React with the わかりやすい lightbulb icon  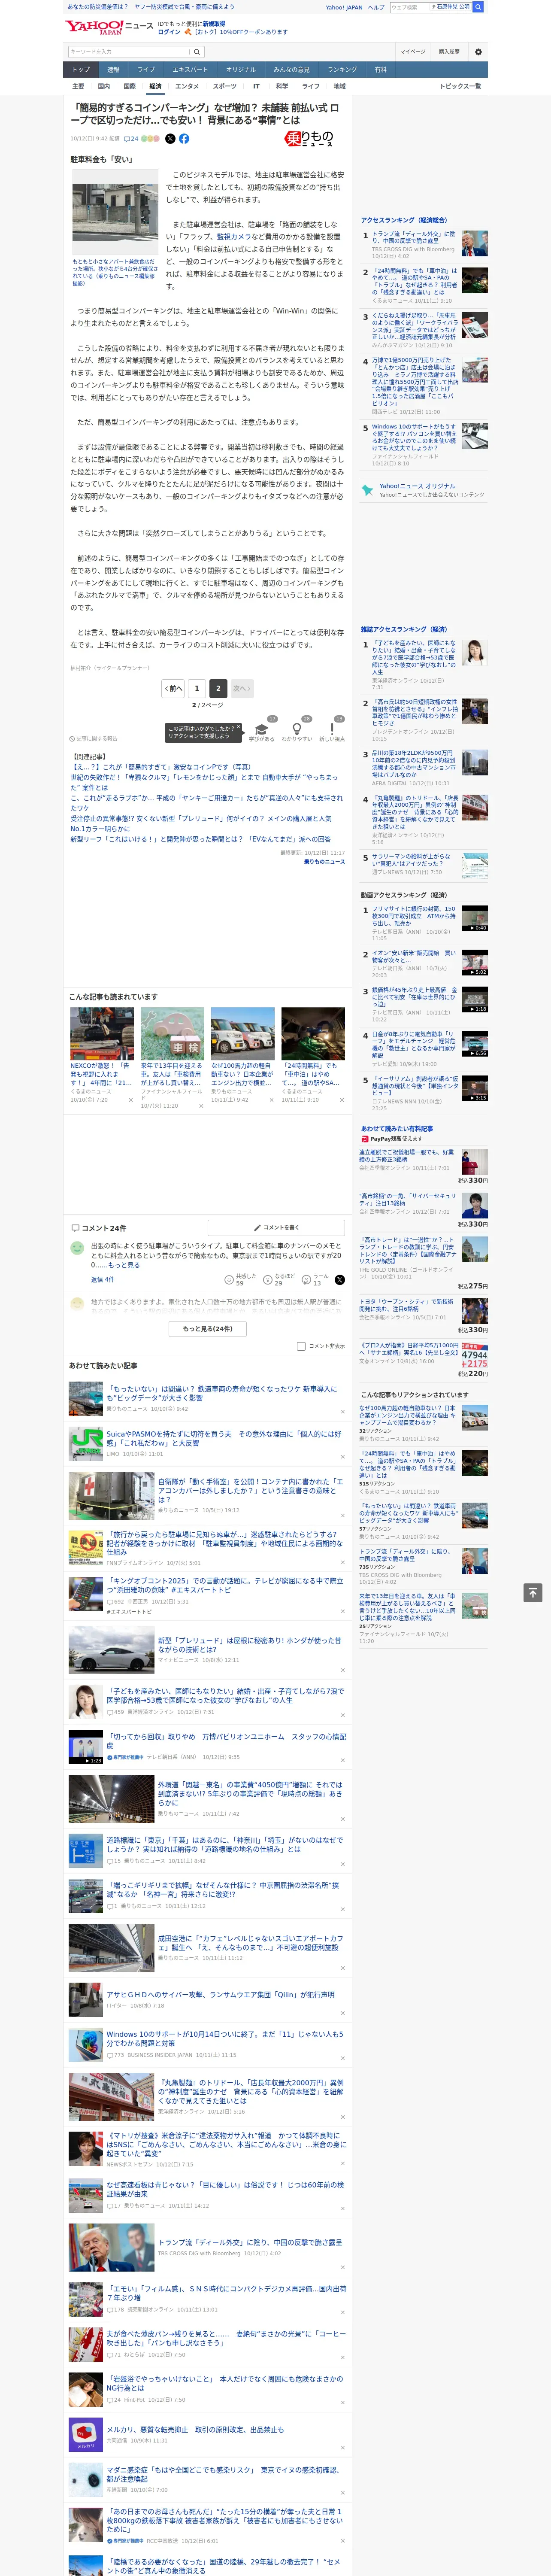297,729
